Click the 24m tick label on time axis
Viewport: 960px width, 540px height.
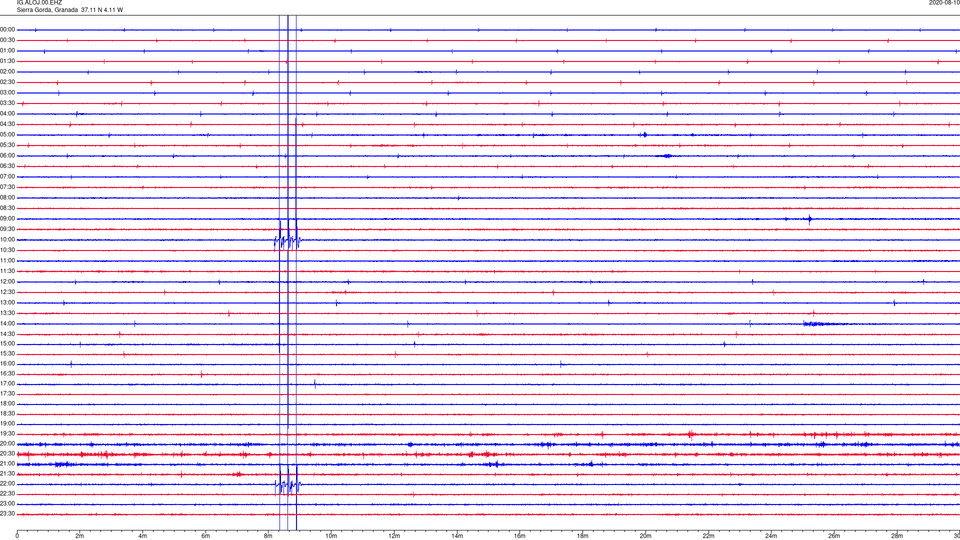[771, 536]
